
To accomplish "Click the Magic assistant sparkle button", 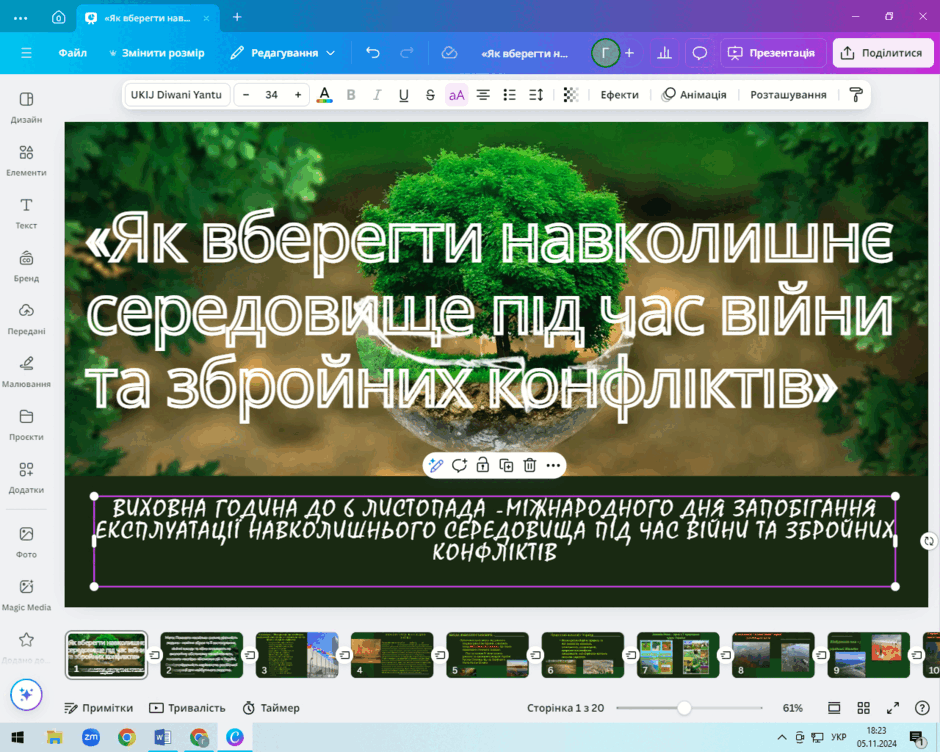I will (x=26, y=694).
